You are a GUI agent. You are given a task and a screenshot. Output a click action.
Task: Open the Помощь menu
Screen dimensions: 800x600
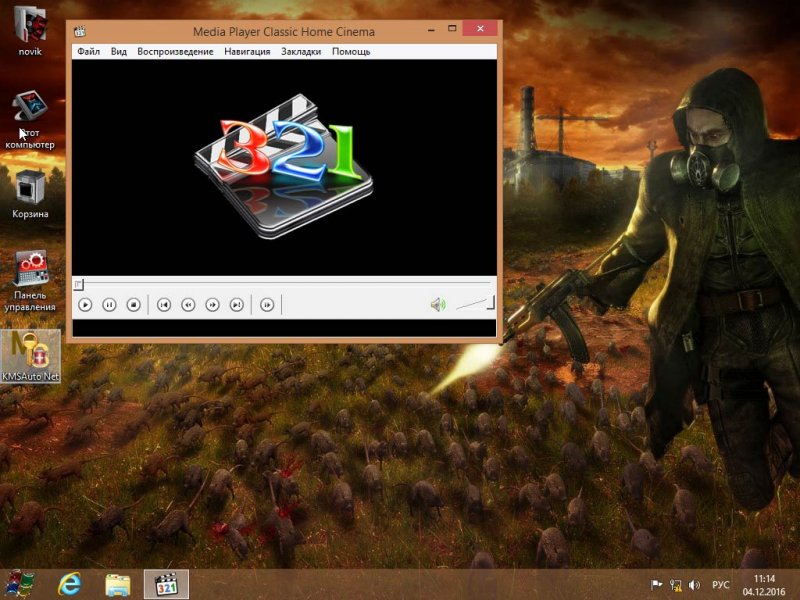[x=351, y=52]
